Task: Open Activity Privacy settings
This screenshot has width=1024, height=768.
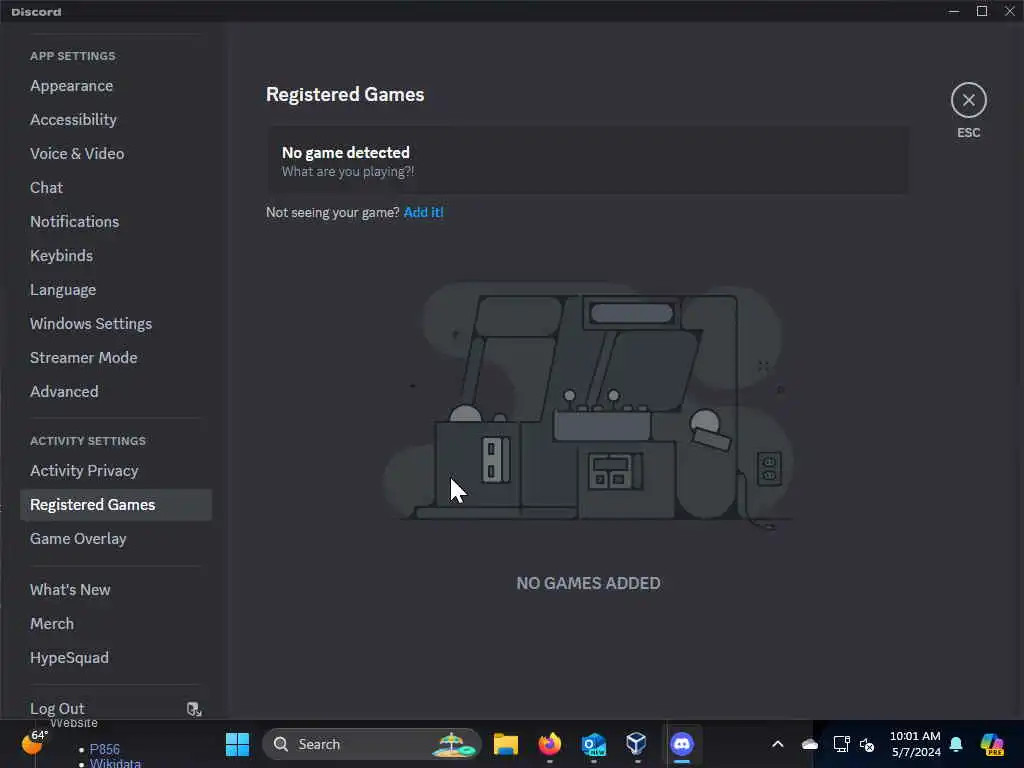Action: click(x=84, y=471)
